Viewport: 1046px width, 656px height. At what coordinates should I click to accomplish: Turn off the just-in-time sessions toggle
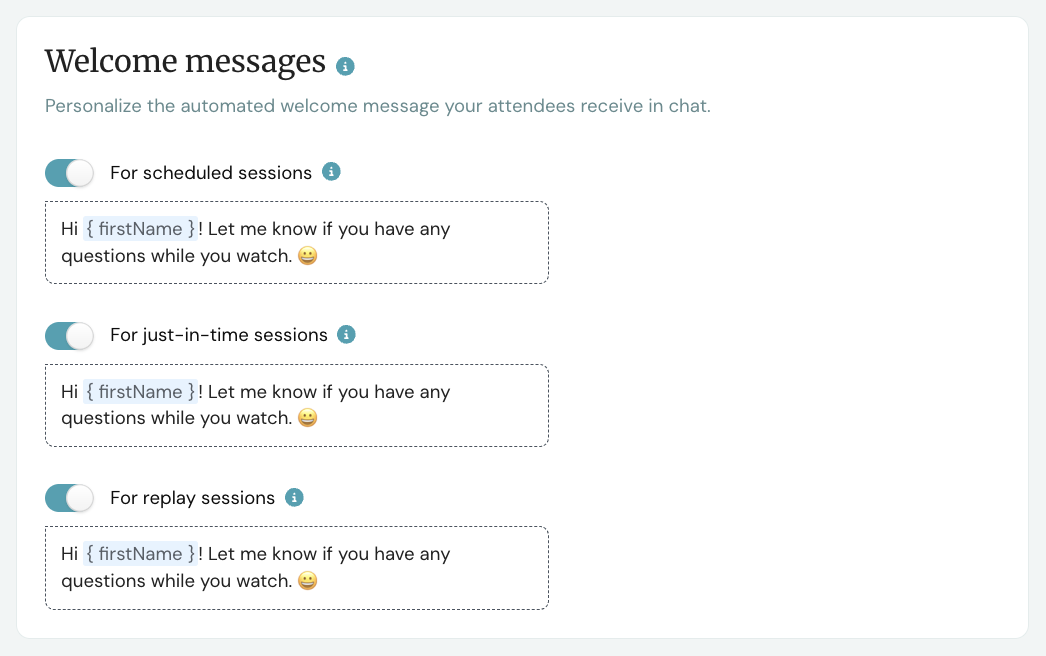click(x=69, y=335)
